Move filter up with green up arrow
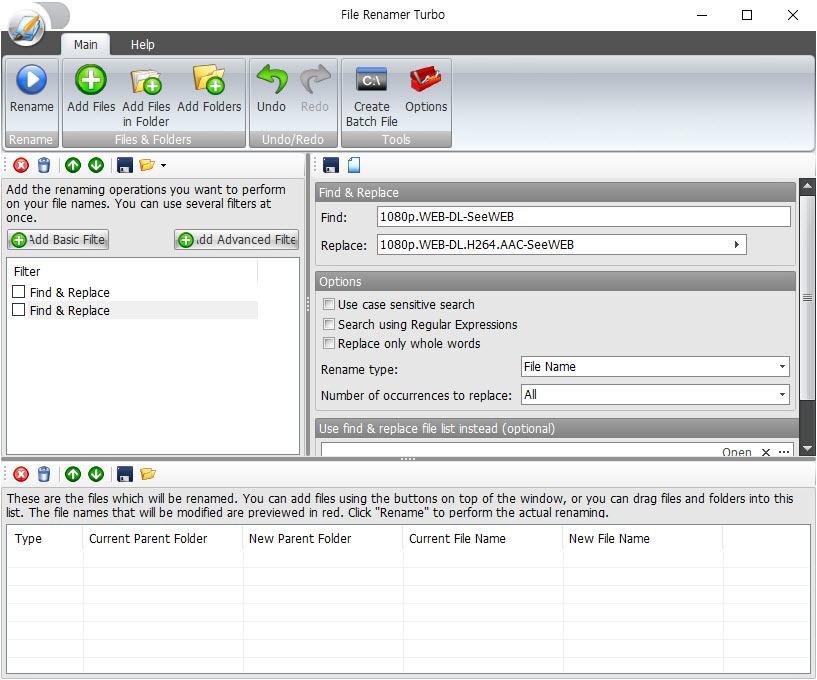 click(72, 165)
